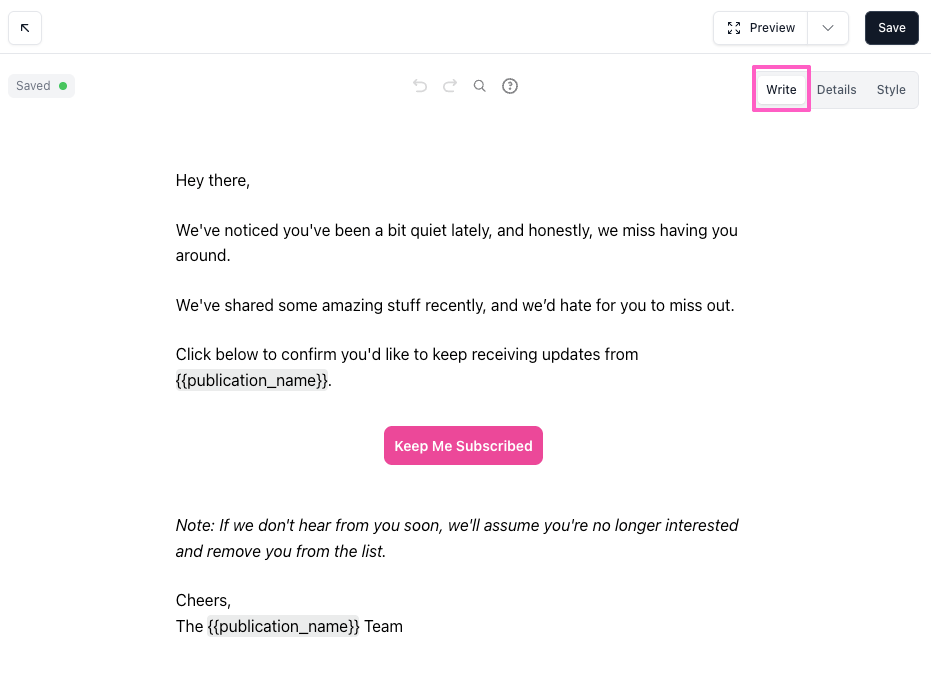Viewport: 931px width, 686px height.
Task: Switch to the Style tab
Action: pyautogui.click(x=891, y=90)
